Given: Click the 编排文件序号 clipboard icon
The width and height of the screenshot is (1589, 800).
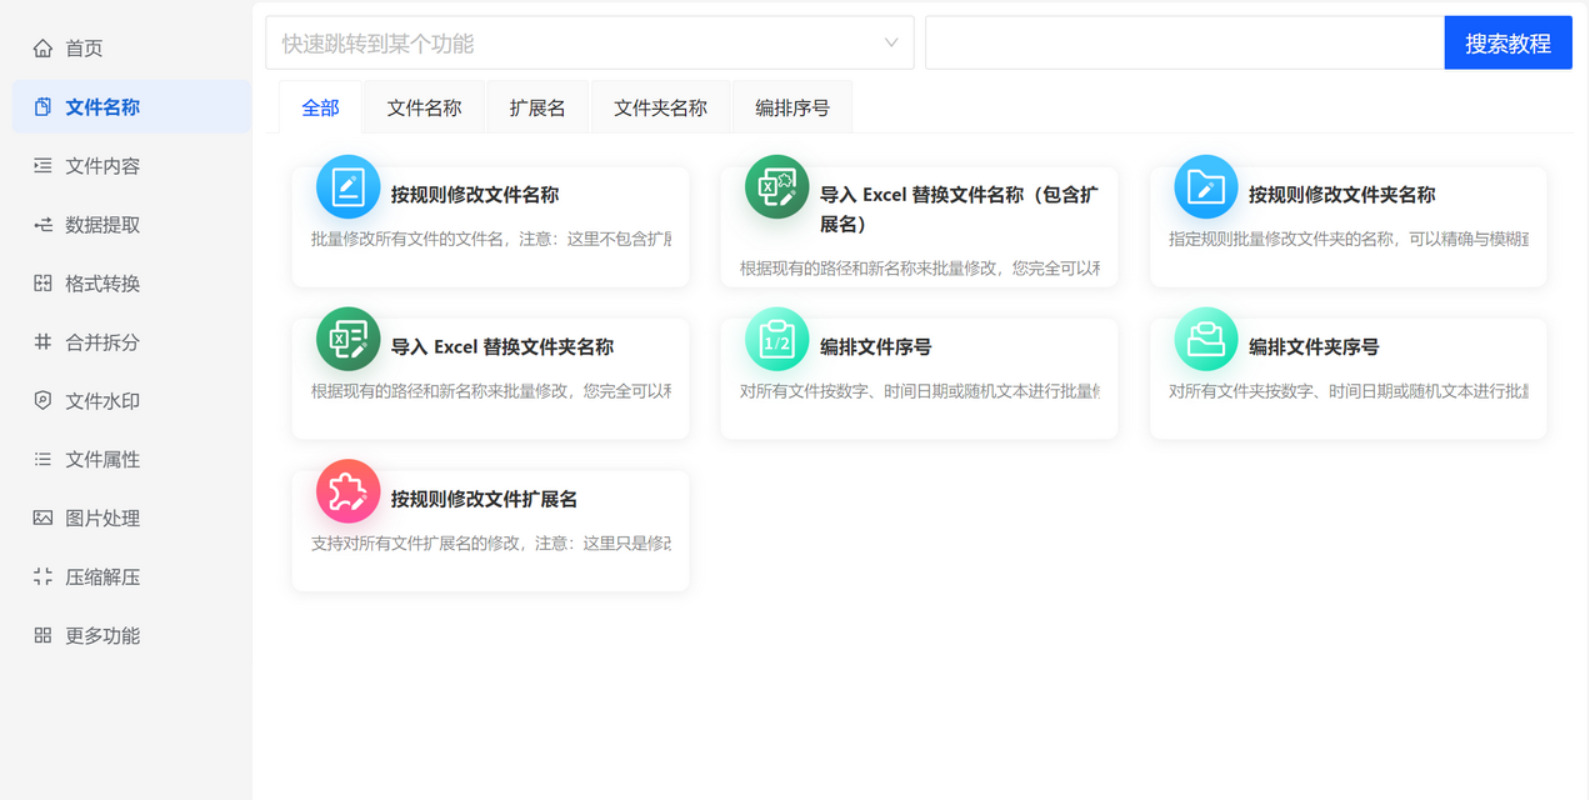Looking at the screenshot, I should (777, 339).
